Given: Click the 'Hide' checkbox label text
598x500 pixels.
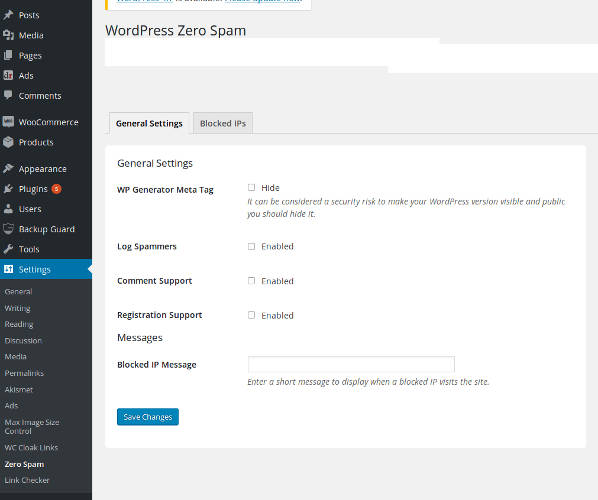Looking at the screenshot, I should pyautogui.click(x=270, y=188).
